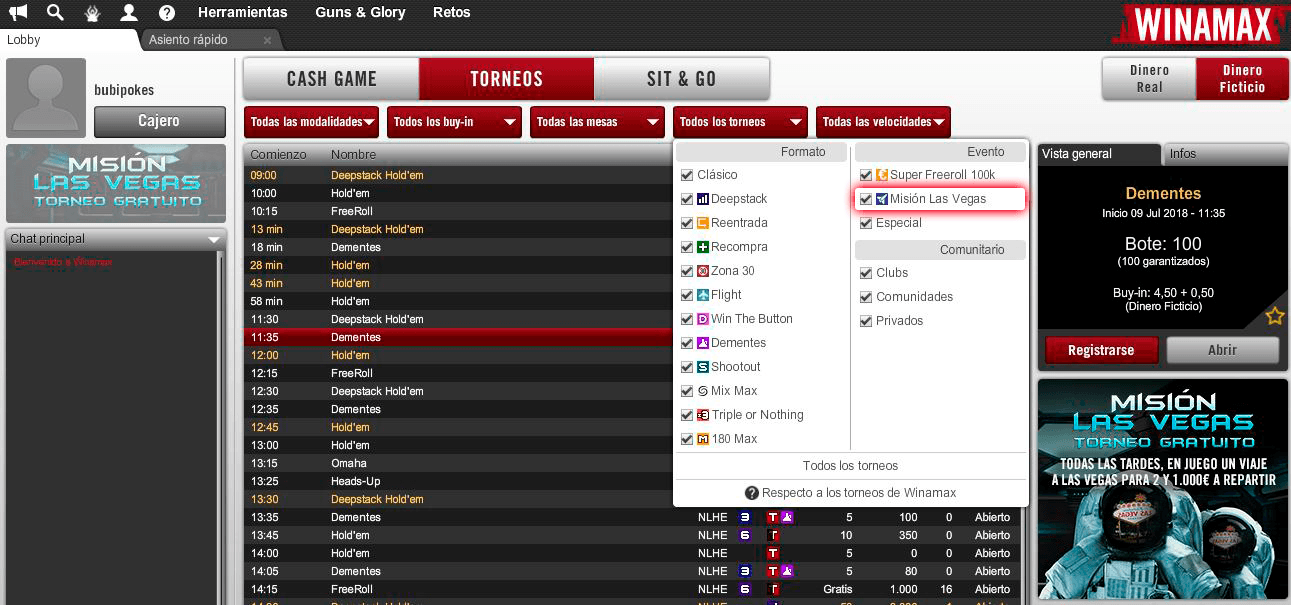Click the Triple or Nothing format icon
The width and height of the screenshot is (1291, 605).
click(703, 415)
